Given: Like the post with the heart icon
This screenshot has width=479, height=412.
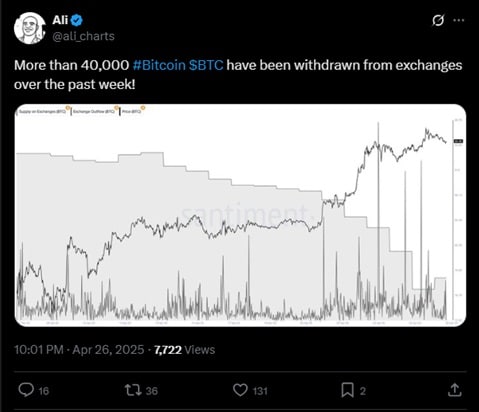Looking at the screenshot, I should [x=240, y=390].
